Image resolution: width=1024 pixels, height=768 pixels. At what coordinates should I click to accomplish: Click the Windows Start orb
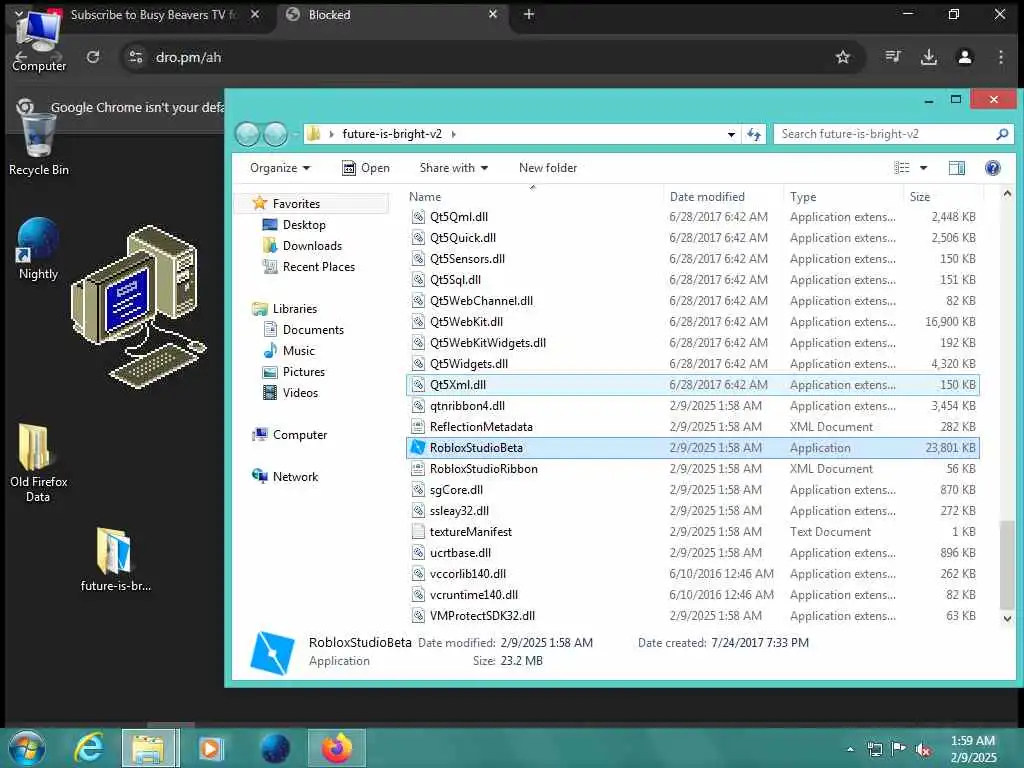tap(27, 748)
